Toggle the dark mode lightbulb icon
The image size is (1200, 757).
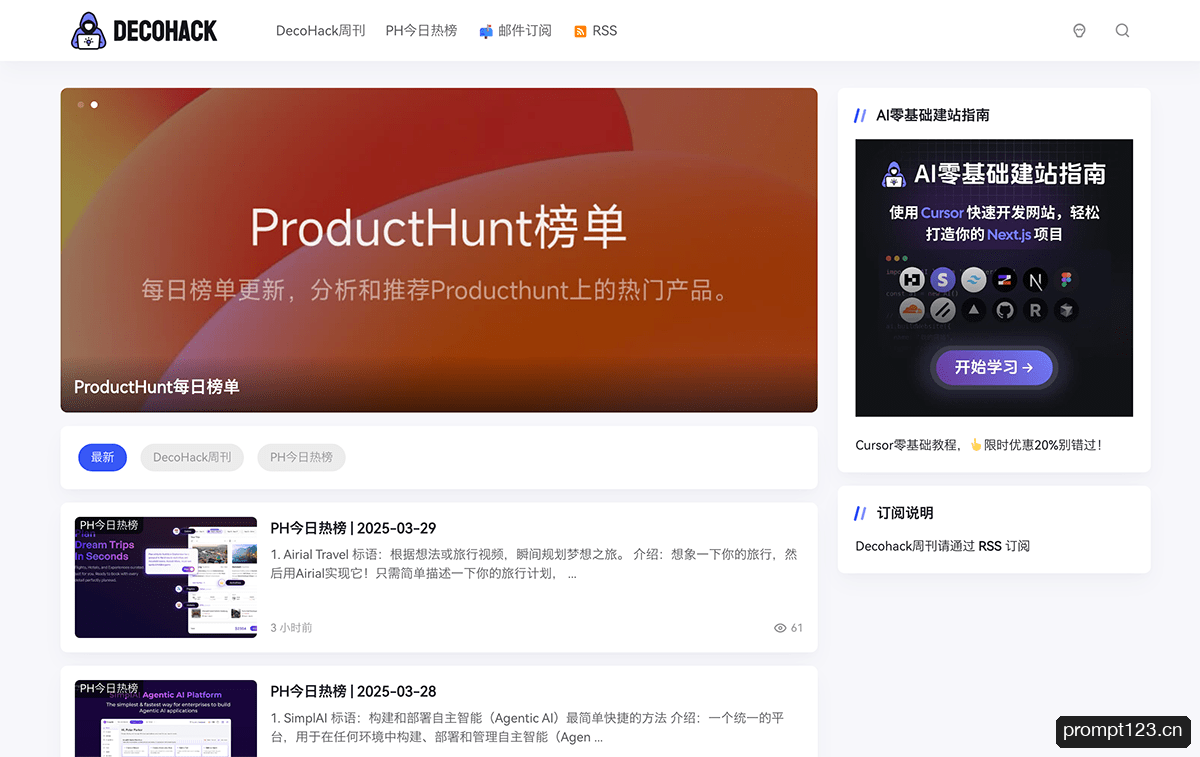pyautogui.click(x=1079, y=31)
